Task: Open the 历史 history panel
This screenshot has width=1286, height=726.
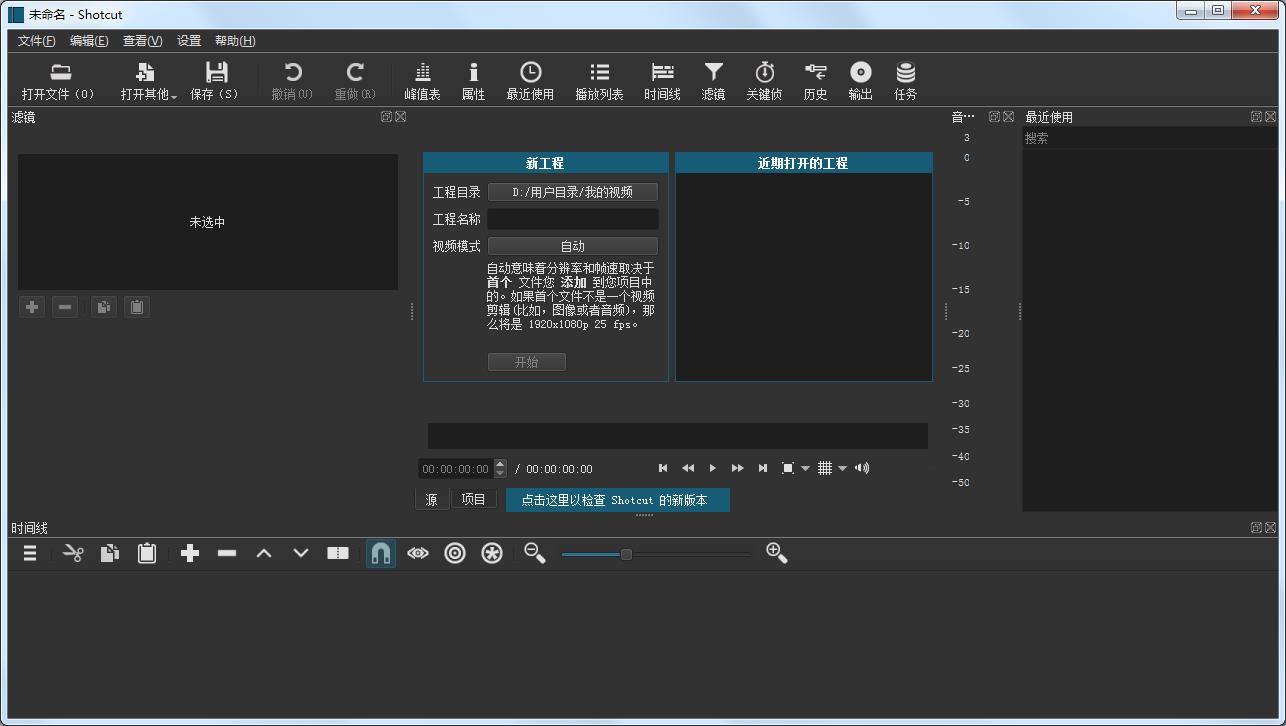Action: (814, 80)
